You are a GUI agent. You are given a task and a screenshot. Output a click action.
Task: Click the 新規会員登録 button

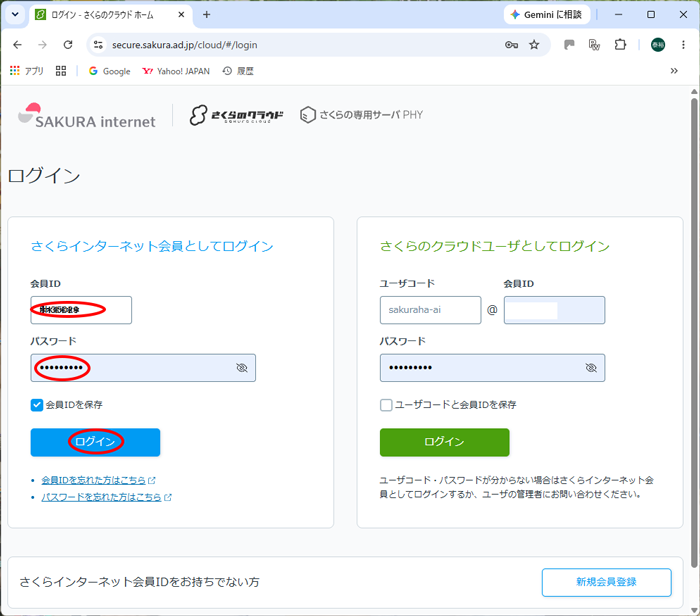[607, 582]
